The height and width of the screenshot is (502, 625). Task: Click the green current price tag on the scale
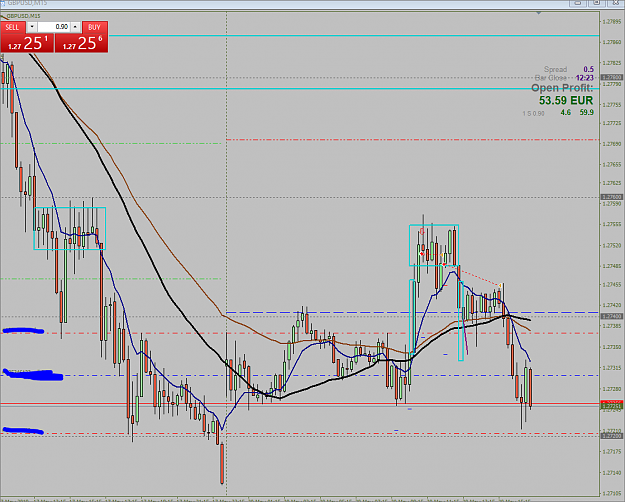[x=611, y=407]
